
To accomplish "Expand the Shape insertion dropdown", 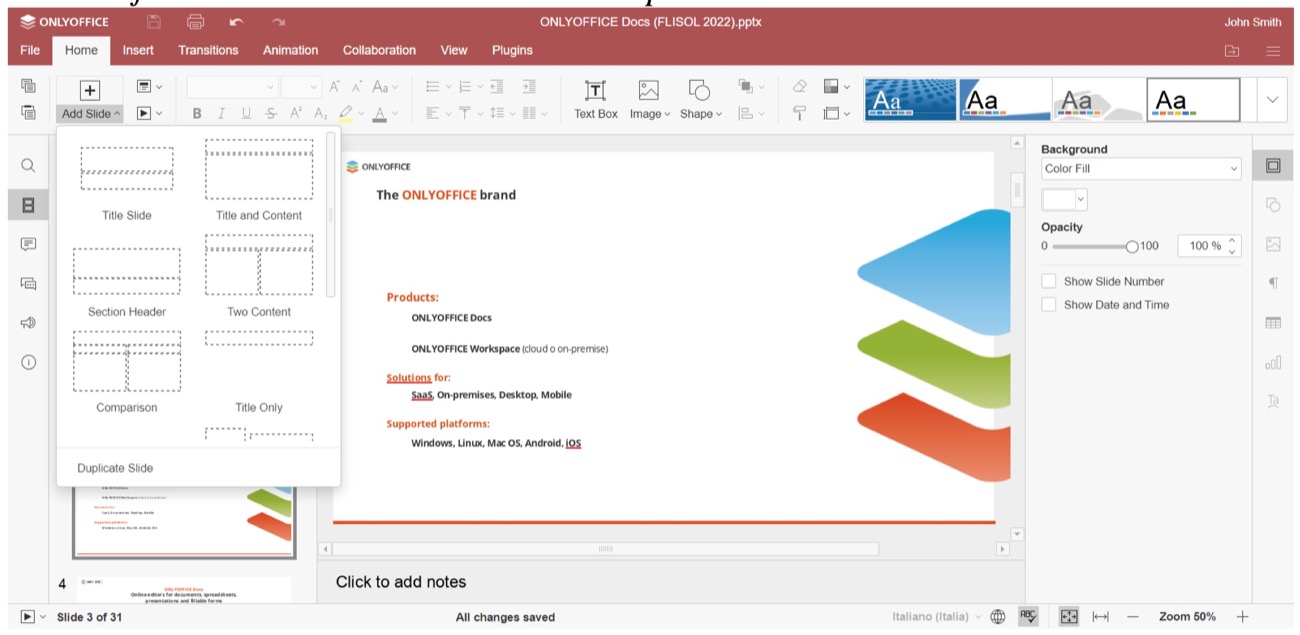I will 717,113.
